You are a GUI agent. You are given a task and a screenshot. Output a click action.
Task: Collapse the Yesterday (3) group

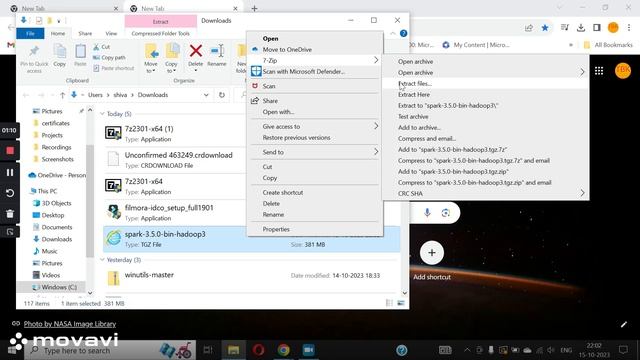pyautogui.click(x=102, y=260)
